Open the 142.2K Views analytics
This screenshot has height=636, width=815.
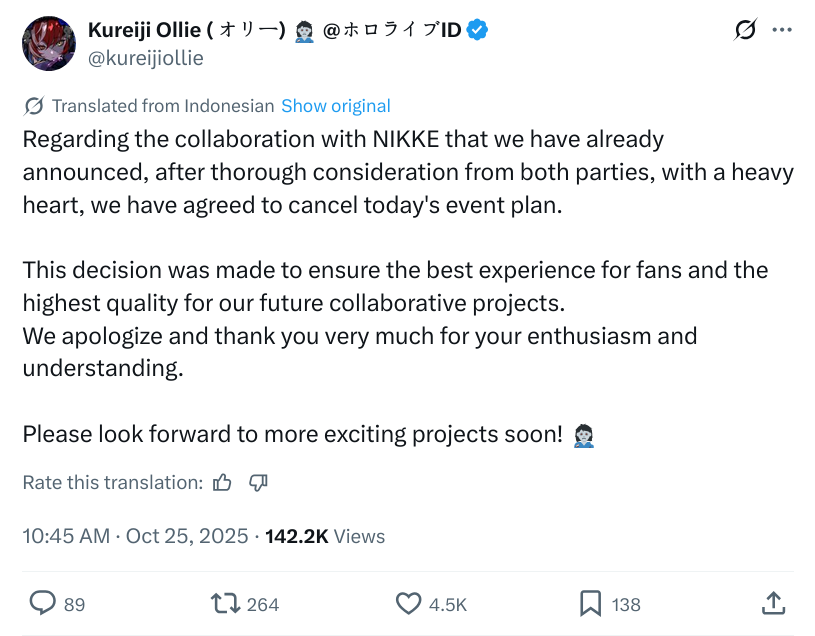pyautogui.click(x=325, y=536)
